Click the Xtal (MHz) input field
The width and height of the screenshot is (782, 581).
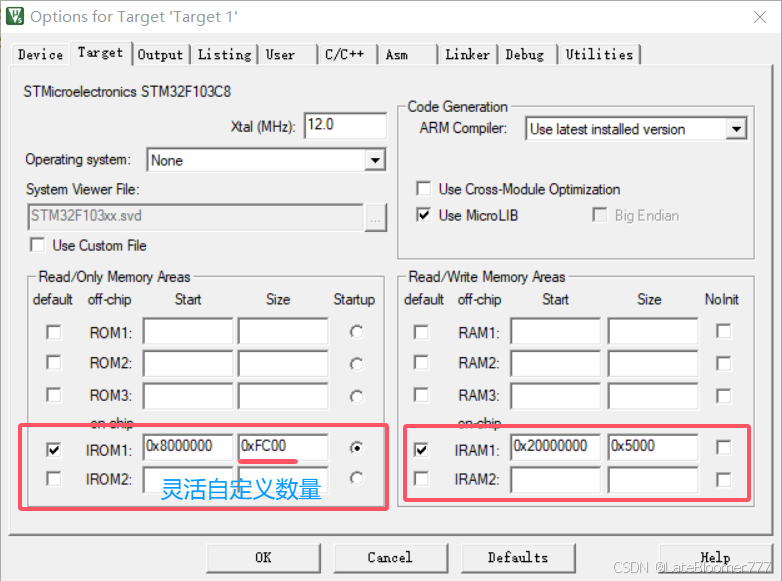pyautogui.click(x=345, y=125)
